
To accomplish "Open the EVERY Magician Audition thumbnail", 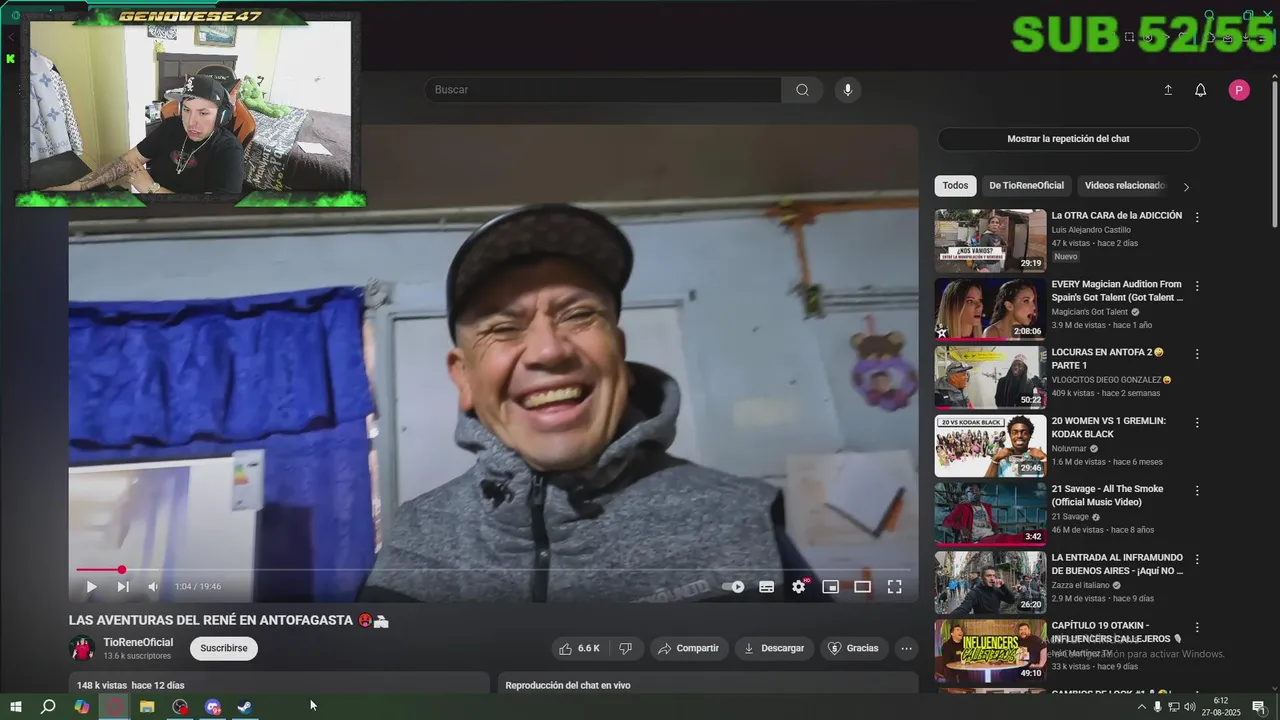I will 990,309.
